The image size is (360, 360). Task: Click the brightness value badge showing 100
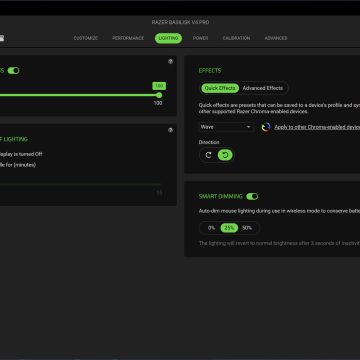159,86
